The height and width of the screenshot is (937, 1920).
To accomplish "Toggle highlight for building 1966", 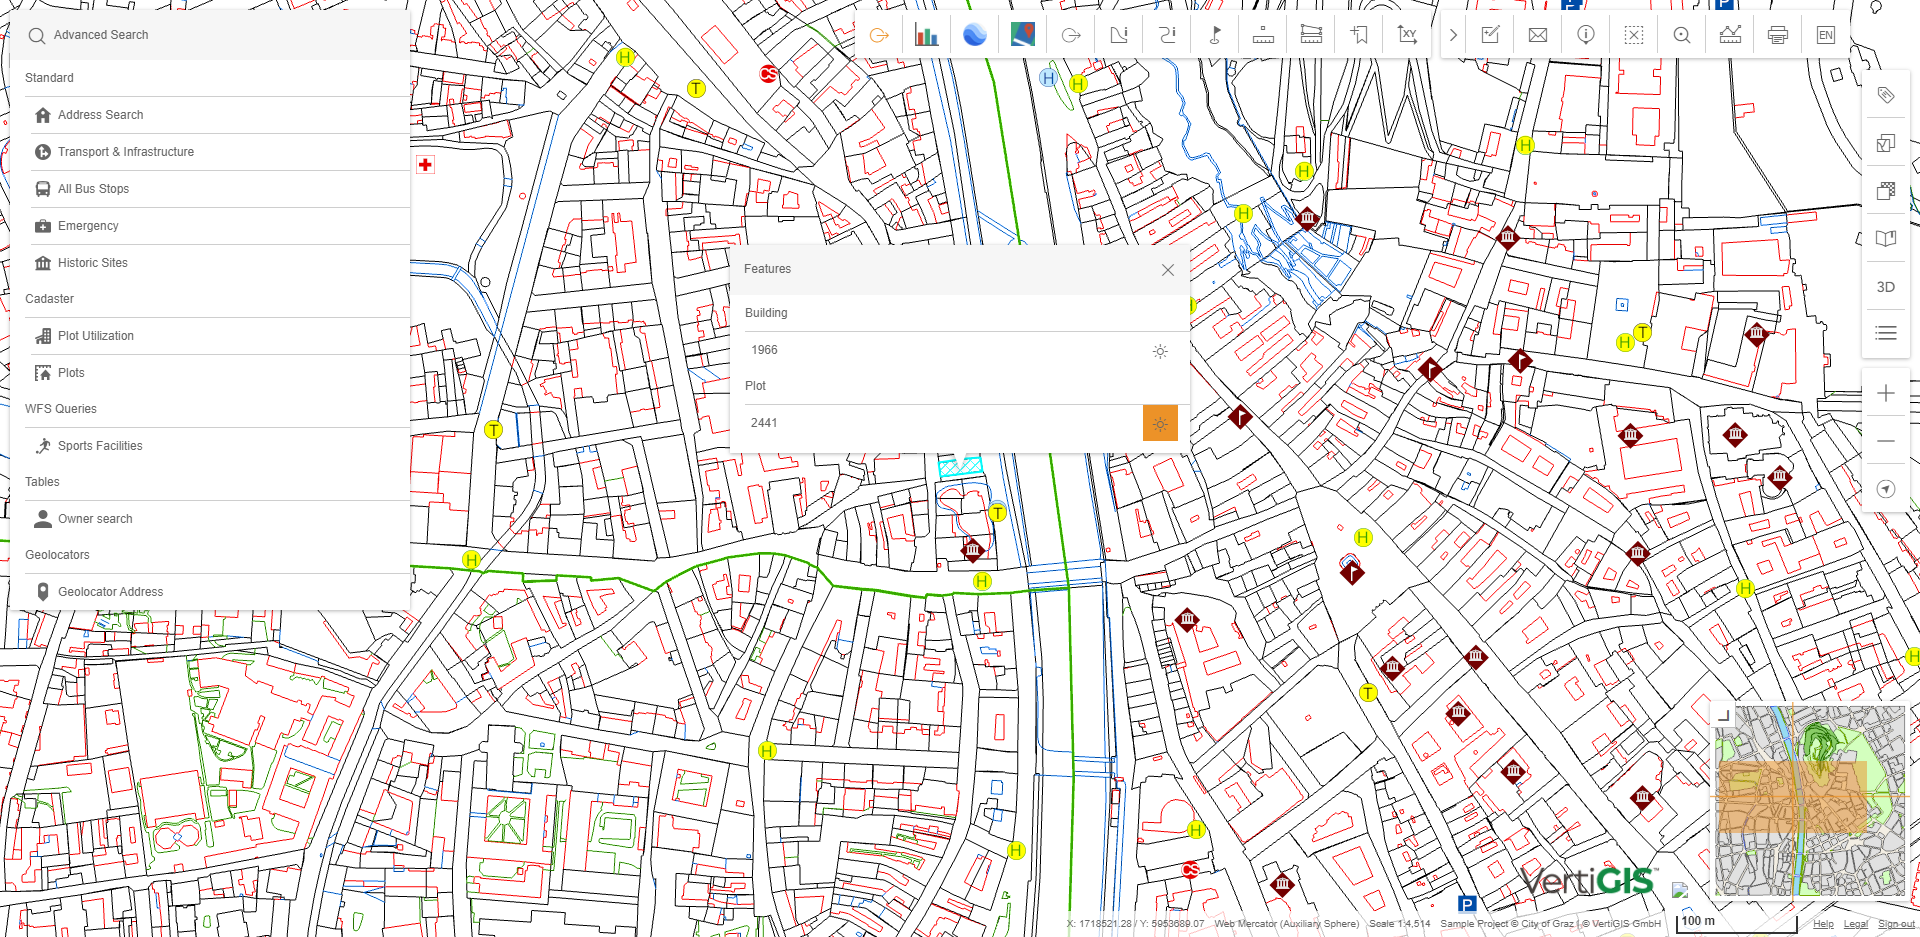I will (x=1160, y=351).
